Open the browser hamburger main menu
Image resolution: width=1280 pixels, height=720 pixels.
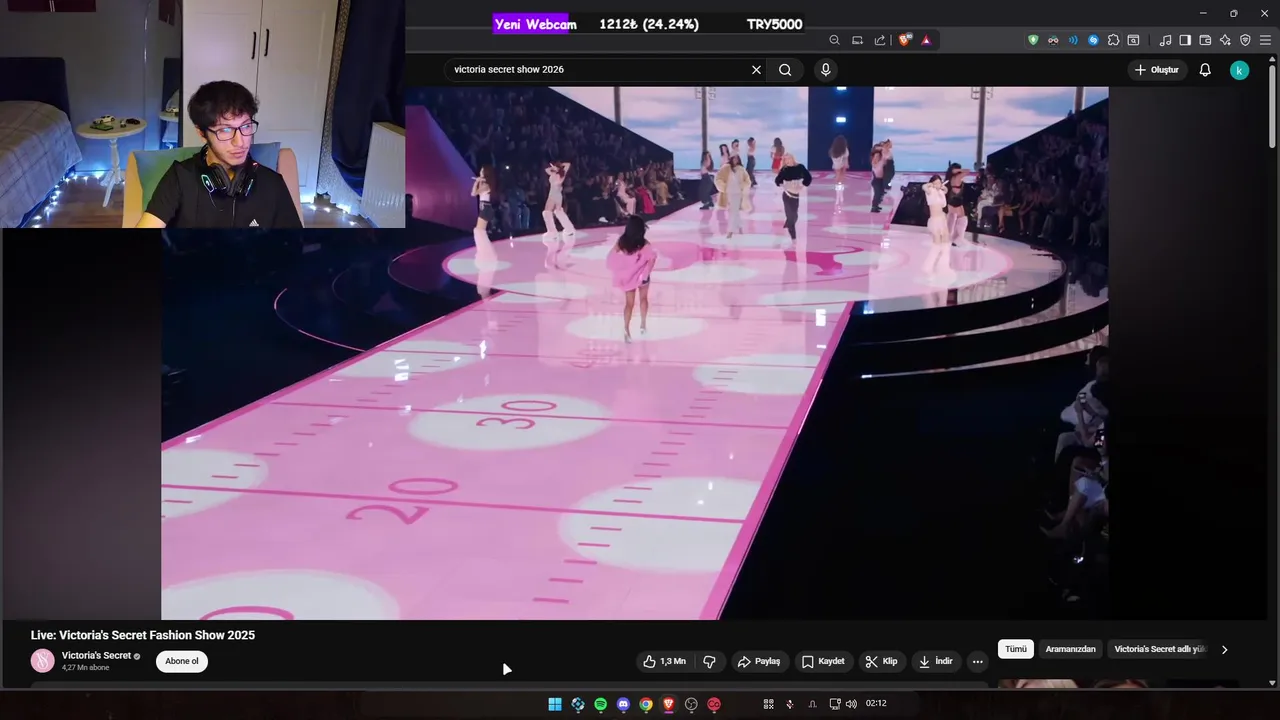(1265, 40)
